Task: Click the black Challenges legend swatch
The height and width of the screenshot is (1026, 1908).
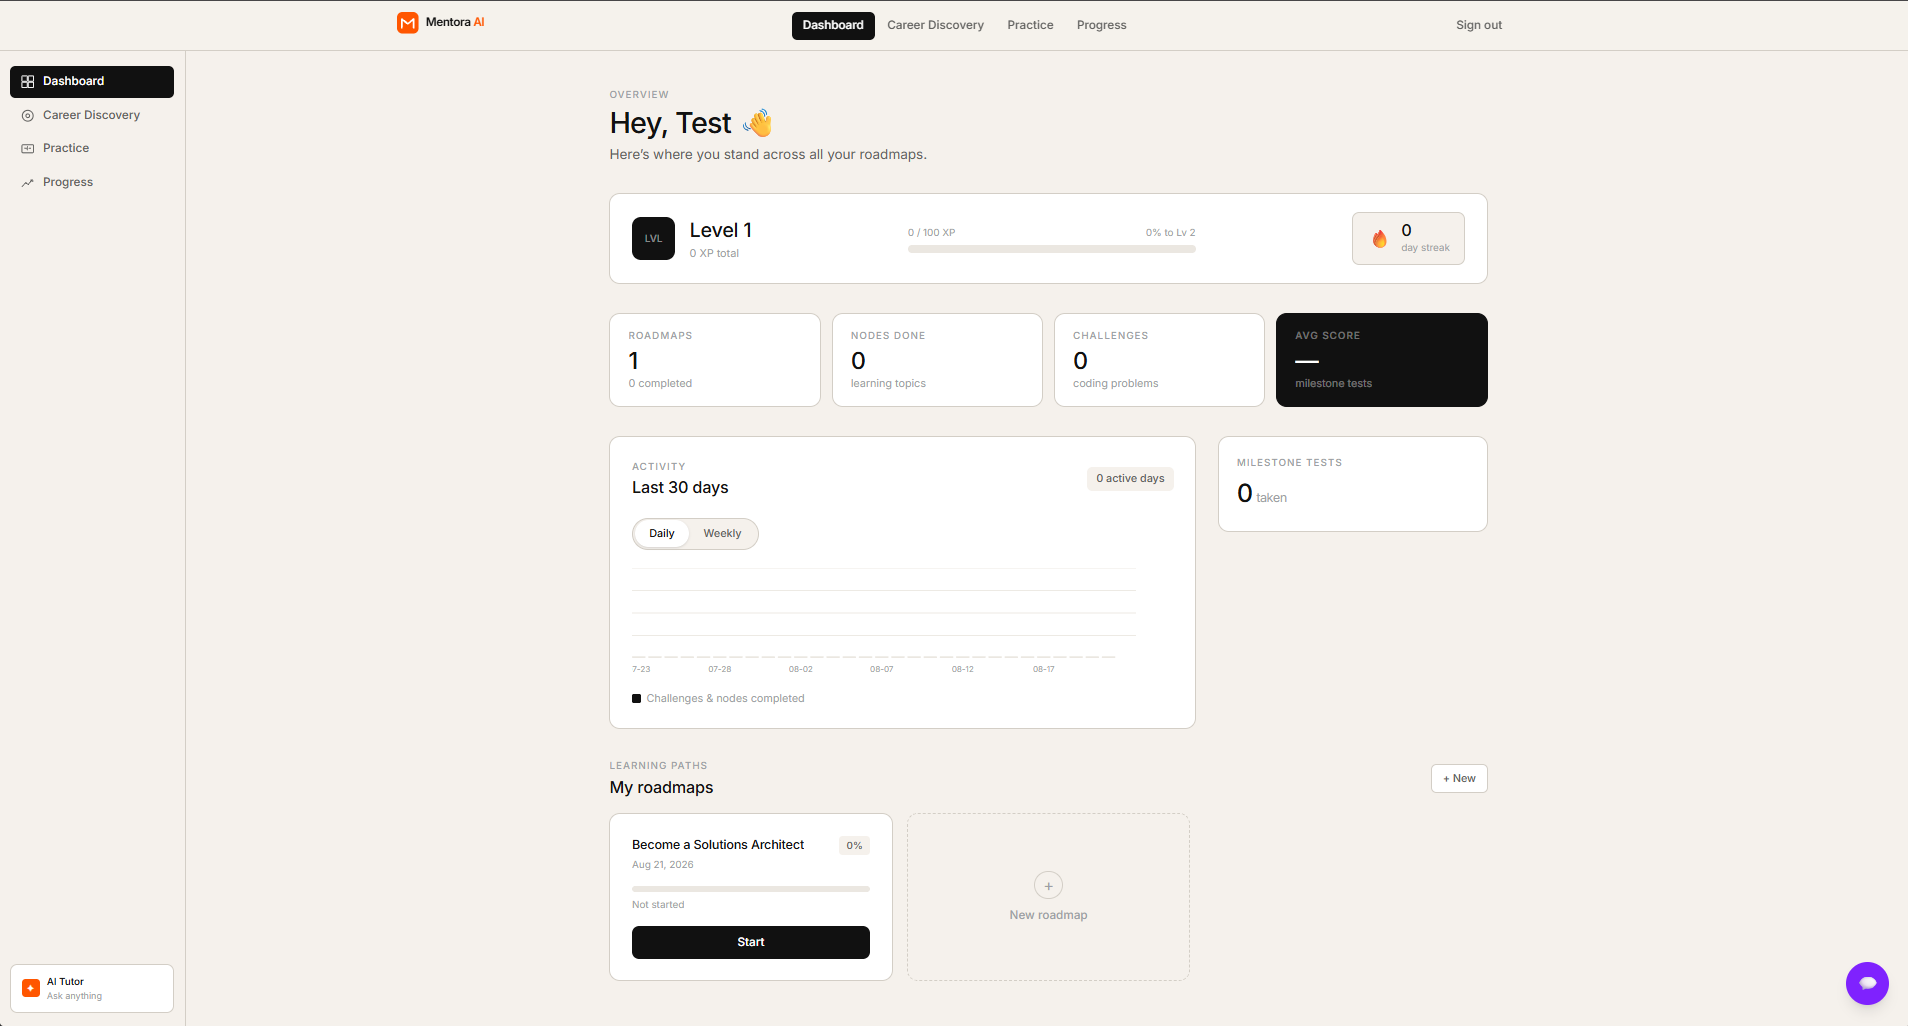Action: (x=636, y=699)
